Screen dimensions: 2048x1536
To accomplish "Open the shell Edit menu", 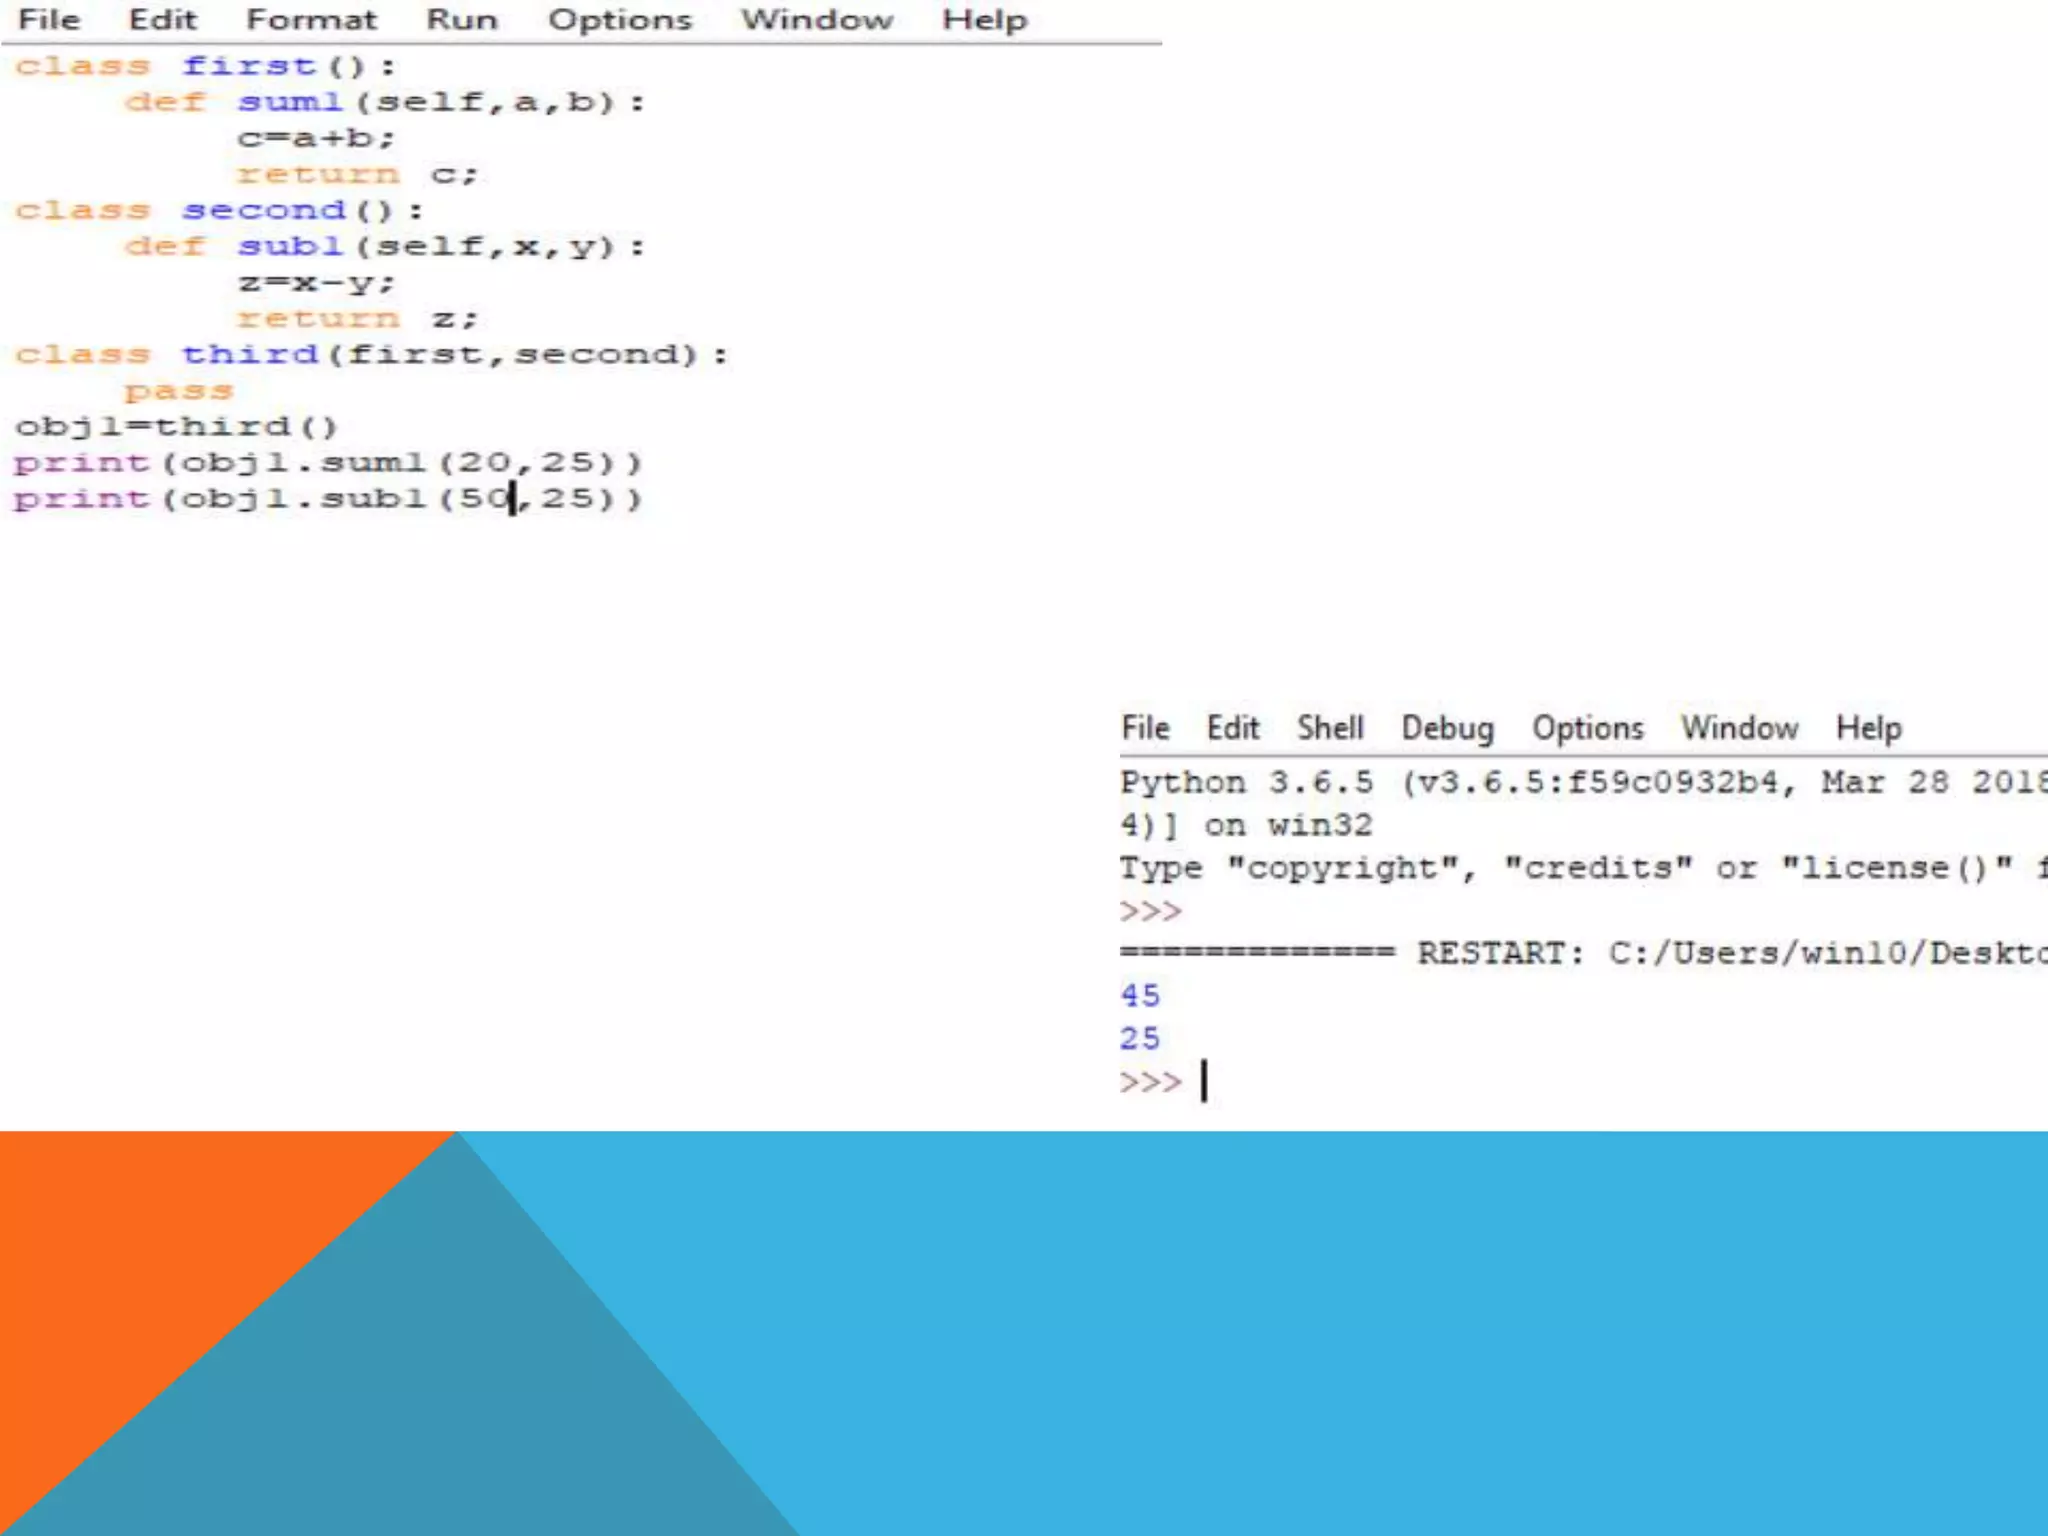I will click(1232, 728).
